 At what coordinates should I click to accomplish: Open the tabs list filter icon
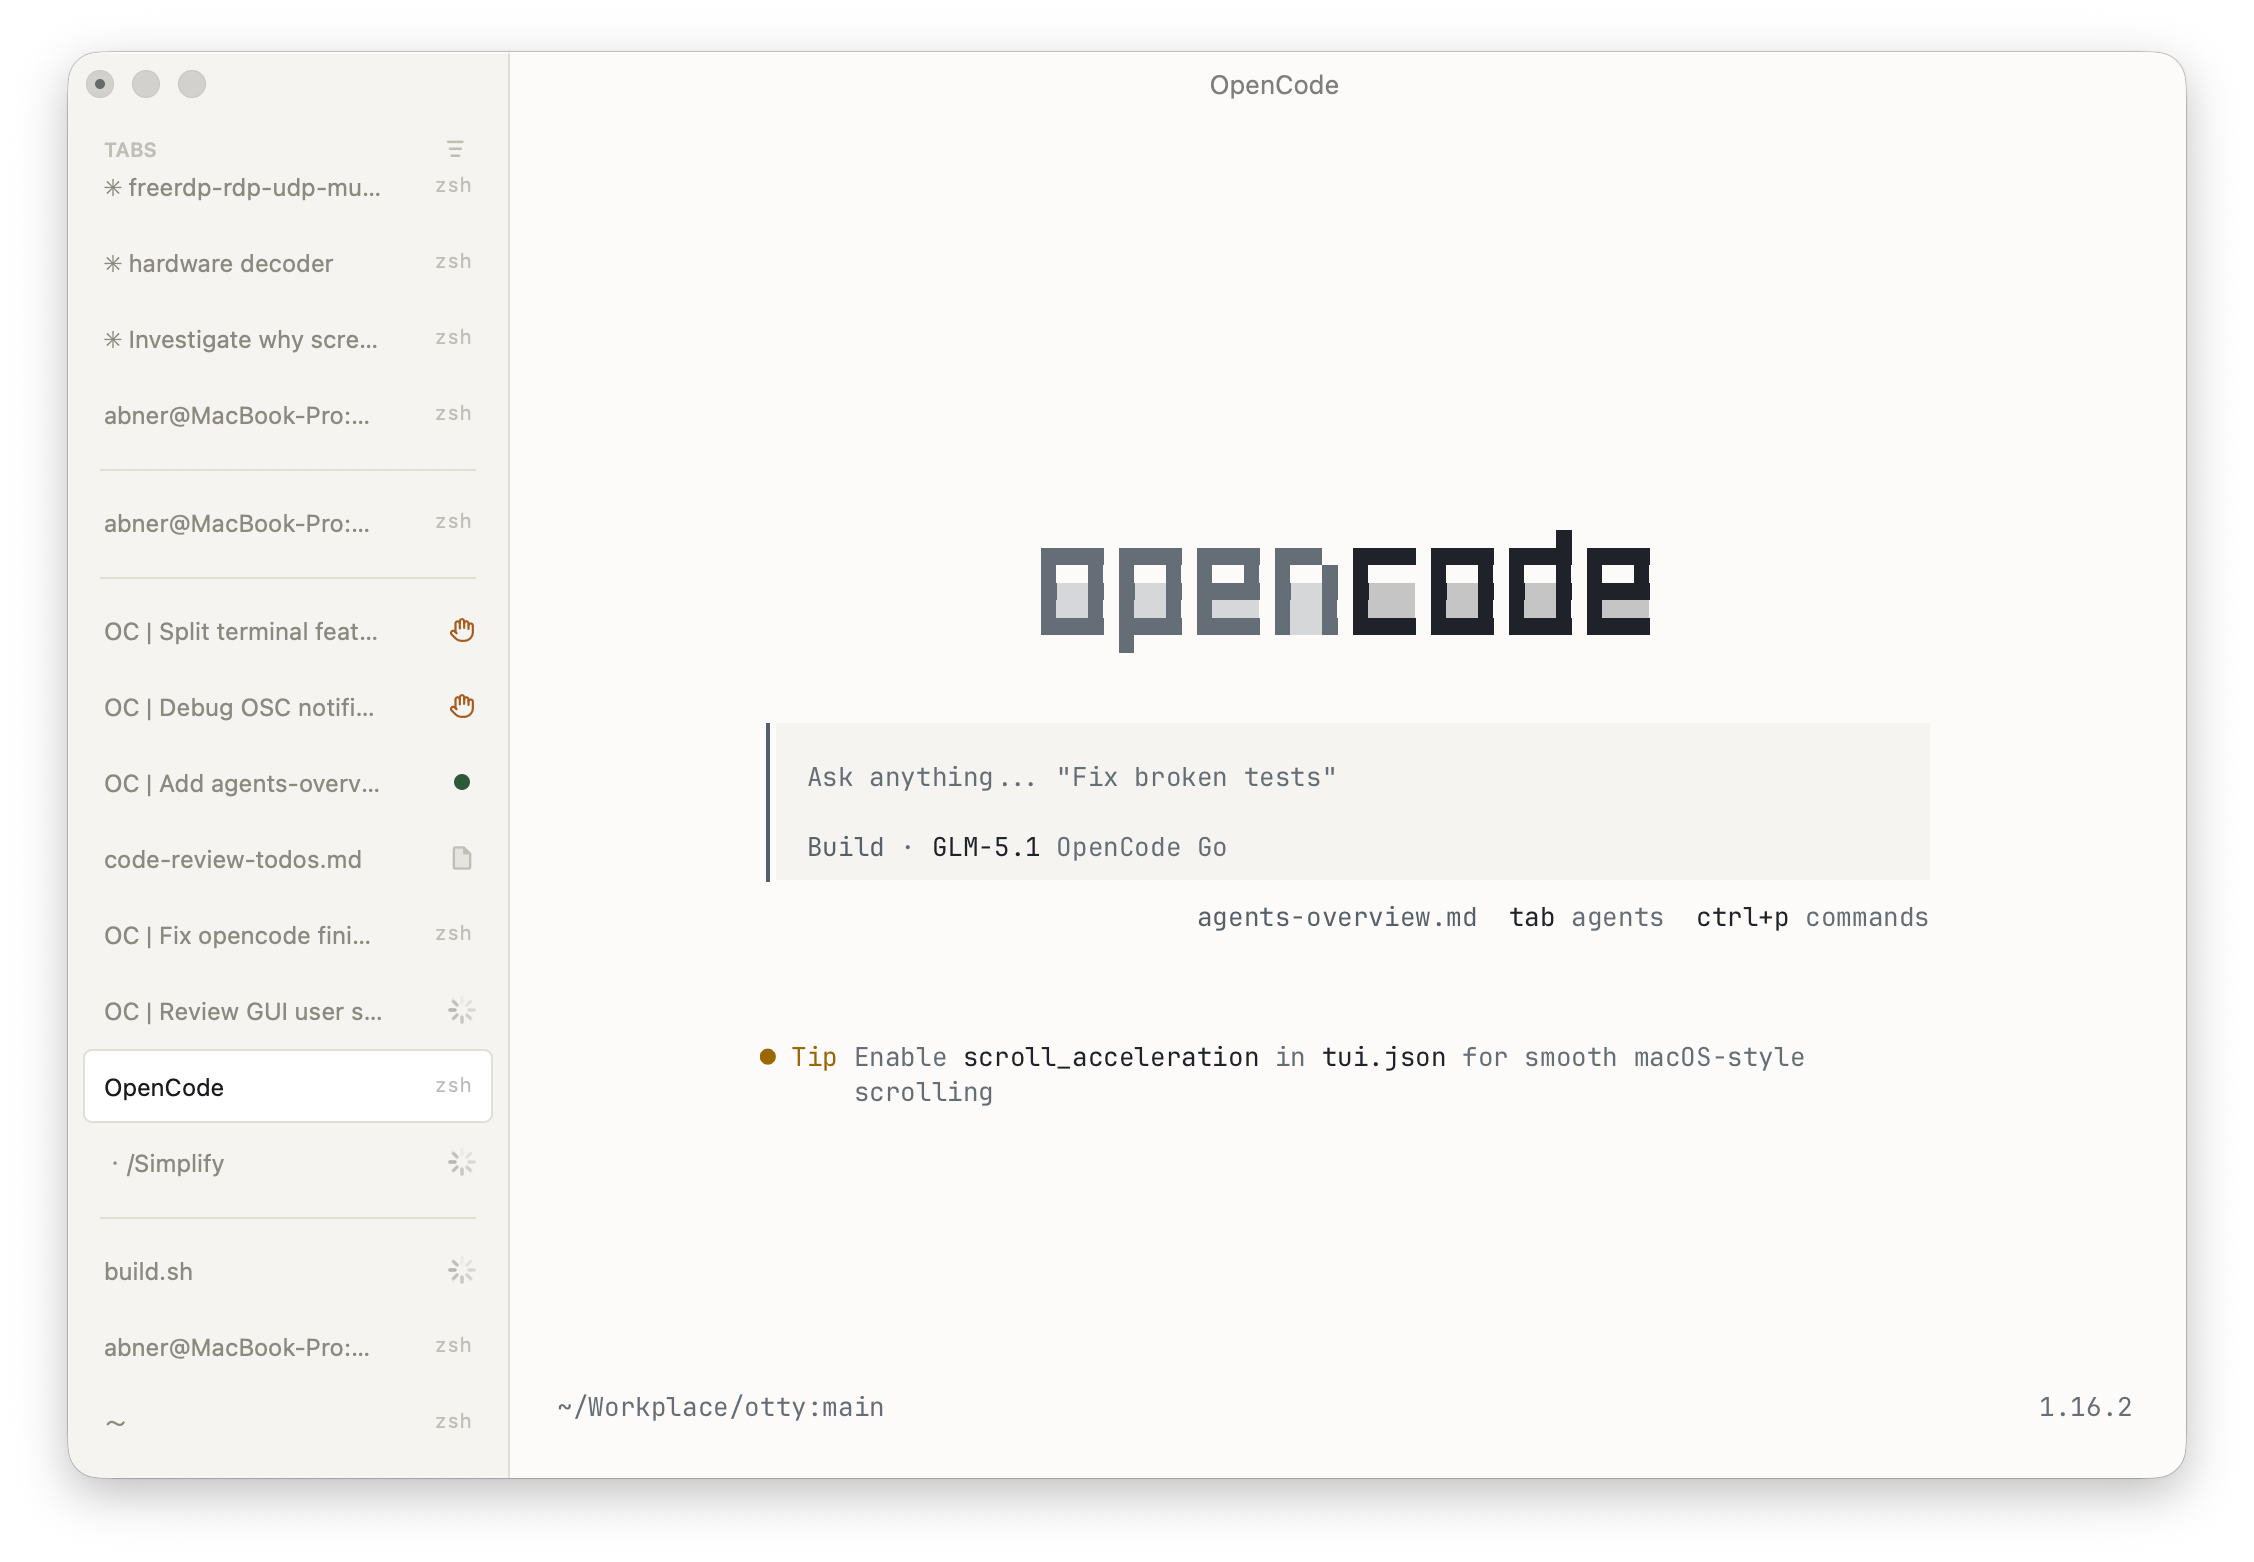pos(455,149)
